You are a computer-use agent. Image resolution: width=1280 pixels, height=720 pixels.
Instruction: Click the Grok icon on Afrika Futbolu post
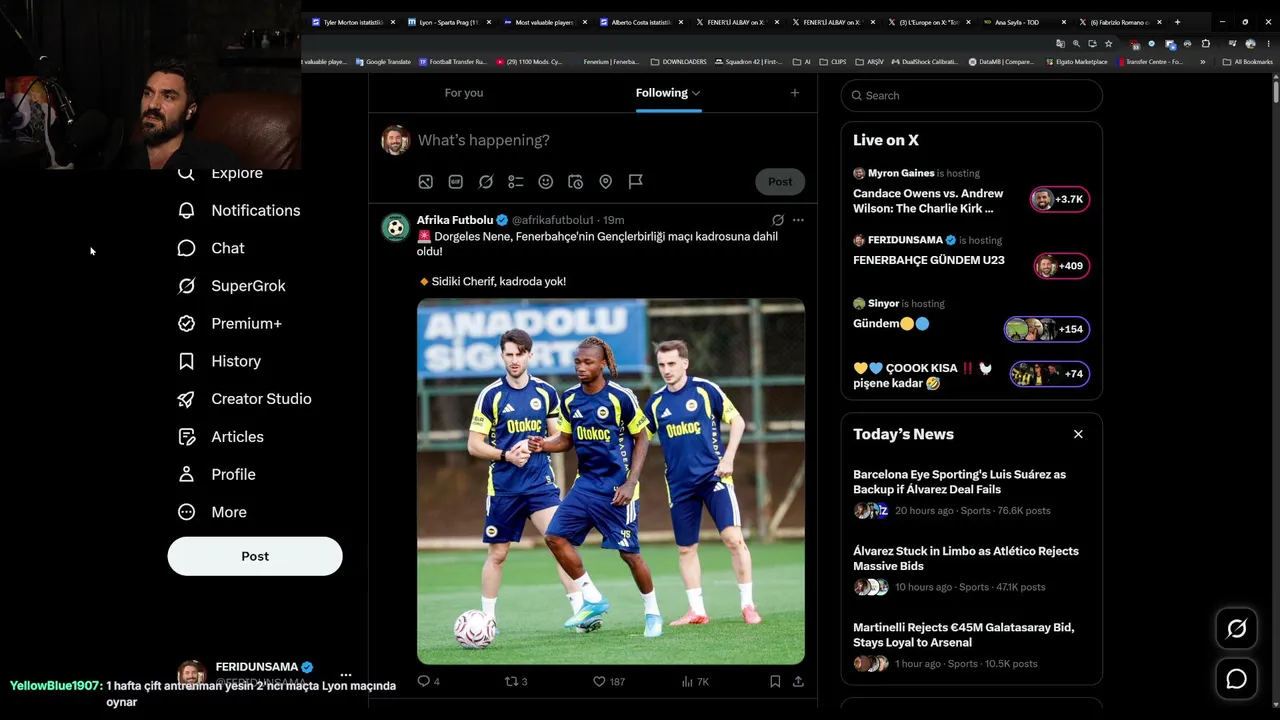778,220
